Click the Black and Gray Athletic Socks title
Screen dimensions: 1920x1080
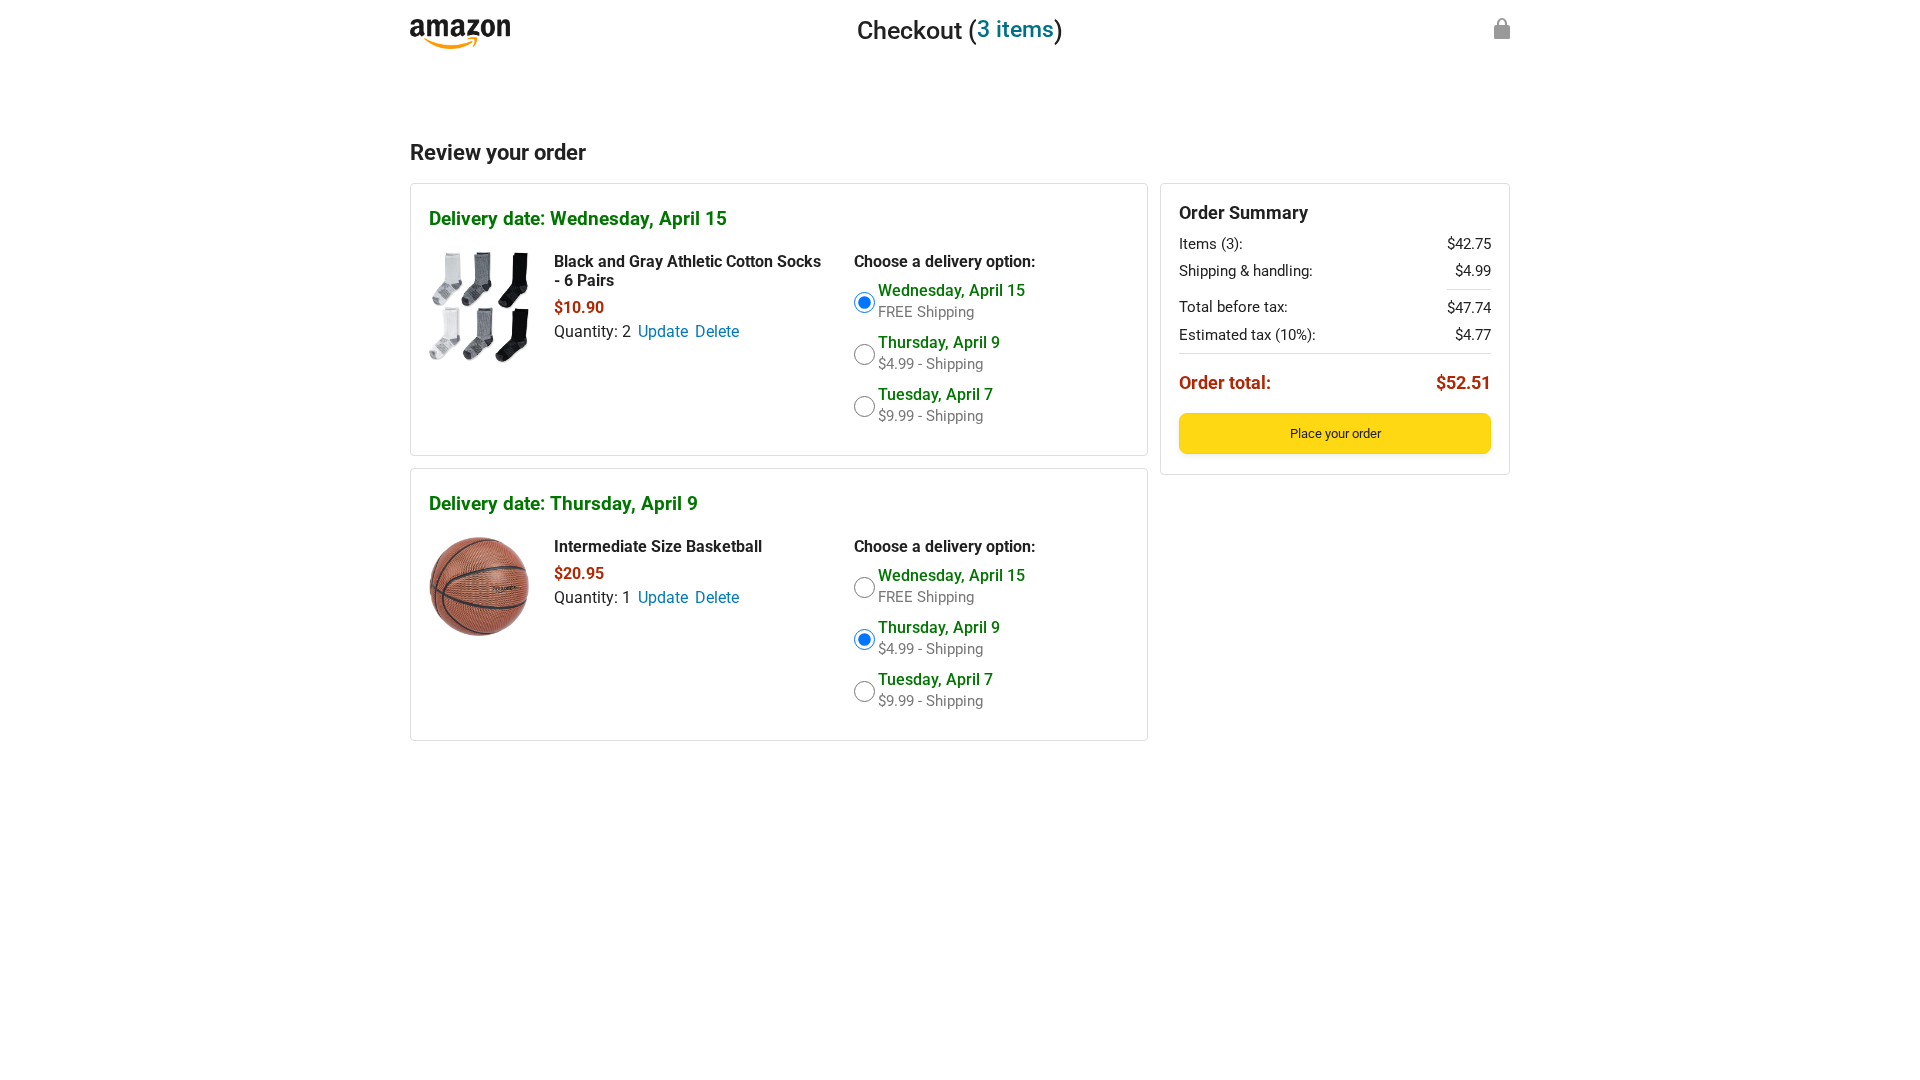pos(687,271)
